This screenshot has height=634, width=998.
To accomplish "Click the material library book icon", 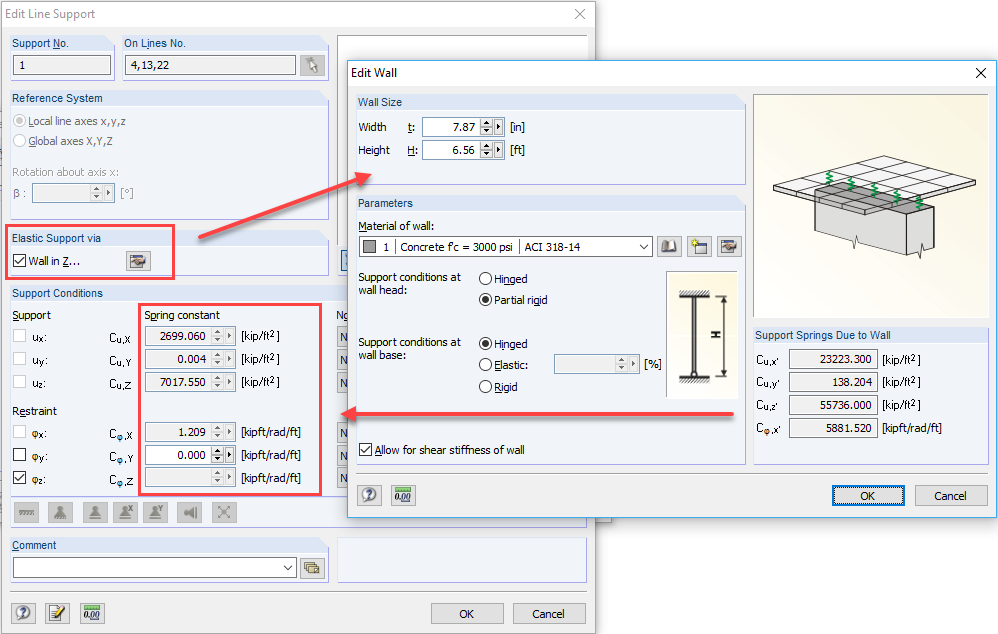I will click(669, 246).
